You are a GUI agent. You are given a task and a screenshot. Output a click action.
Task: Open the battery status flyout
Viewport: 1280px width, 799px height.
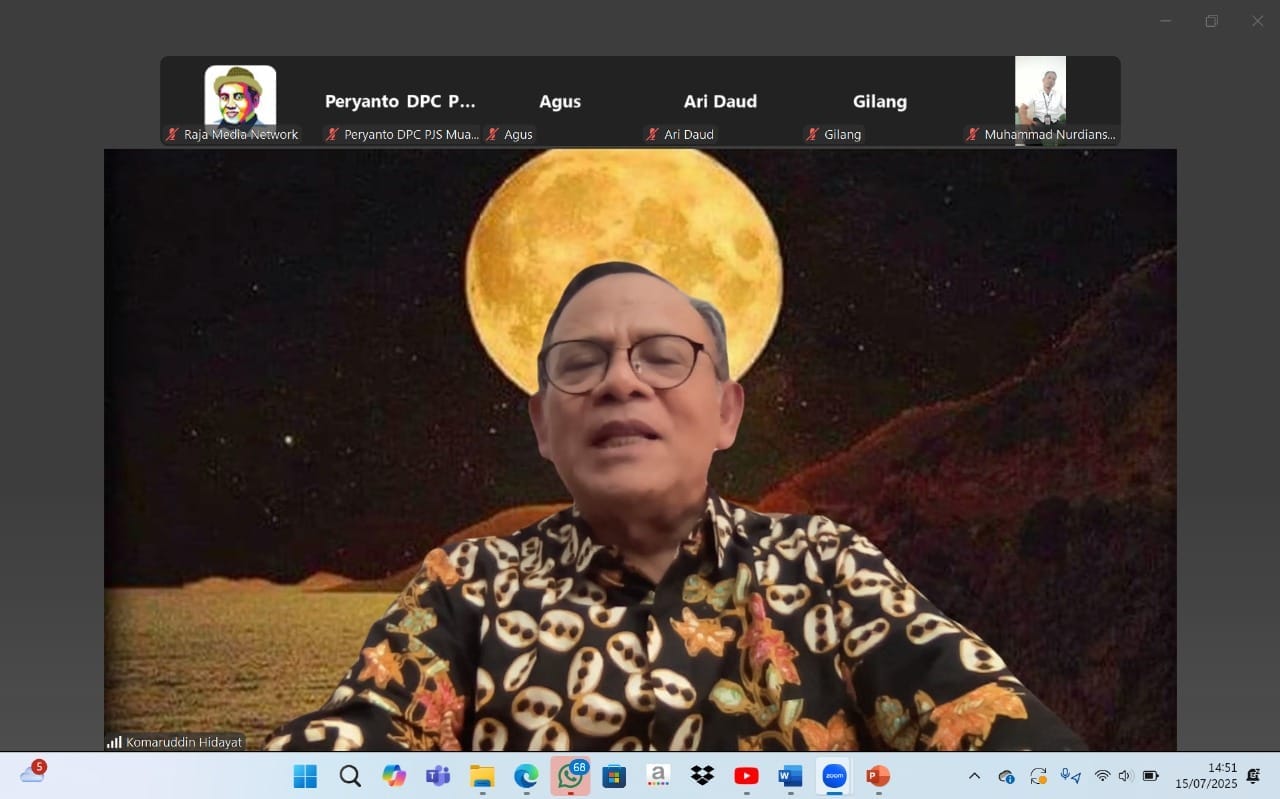(1148, 775)
